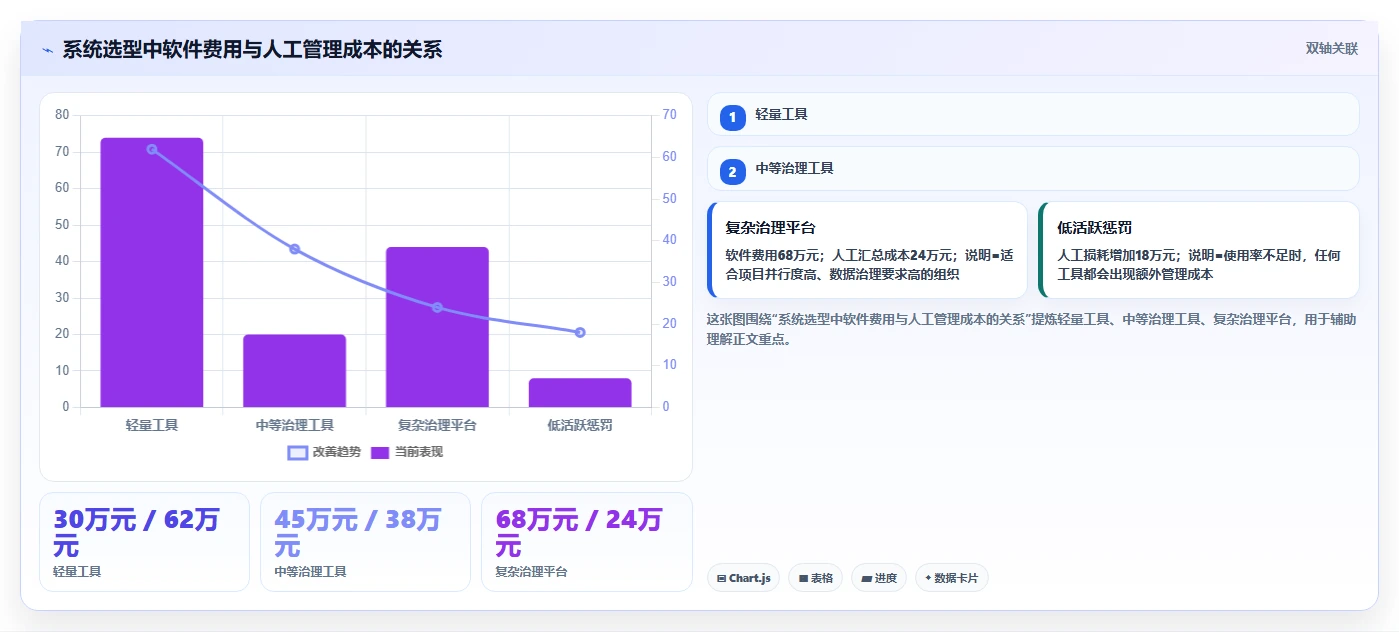Select the 低活跃惩罚 bar in chart
The width and height of the screenshot is (1399, 632).
580,393
